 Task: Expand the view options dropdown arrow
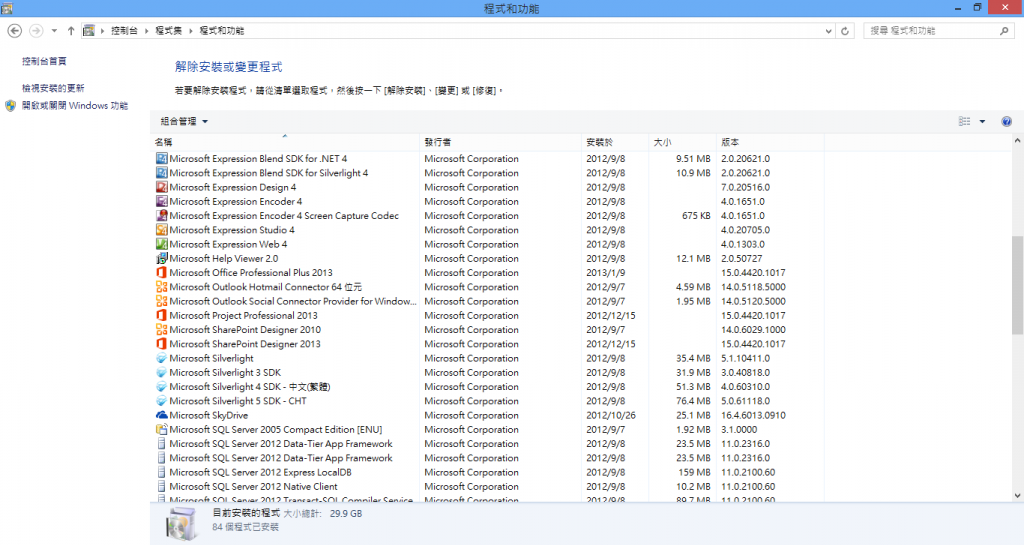pos(982,121)
